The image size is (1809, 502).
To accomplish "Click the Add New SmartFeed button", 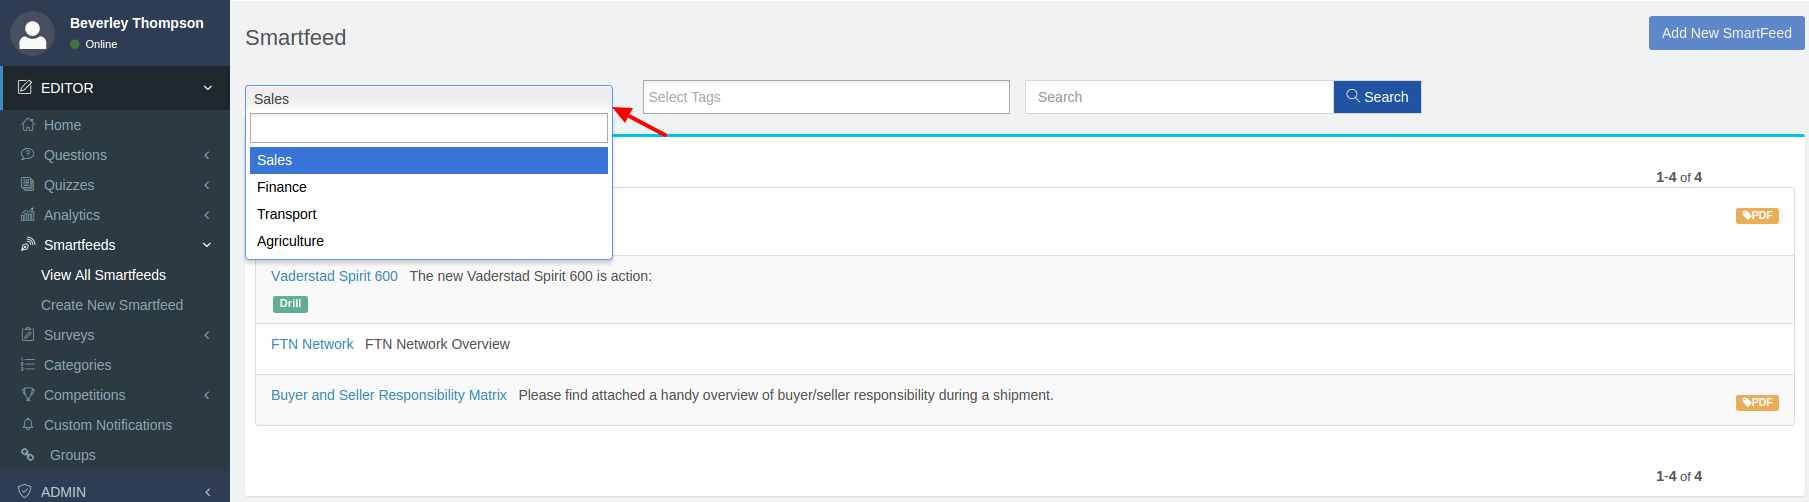I will click(x=1726, y=33).
